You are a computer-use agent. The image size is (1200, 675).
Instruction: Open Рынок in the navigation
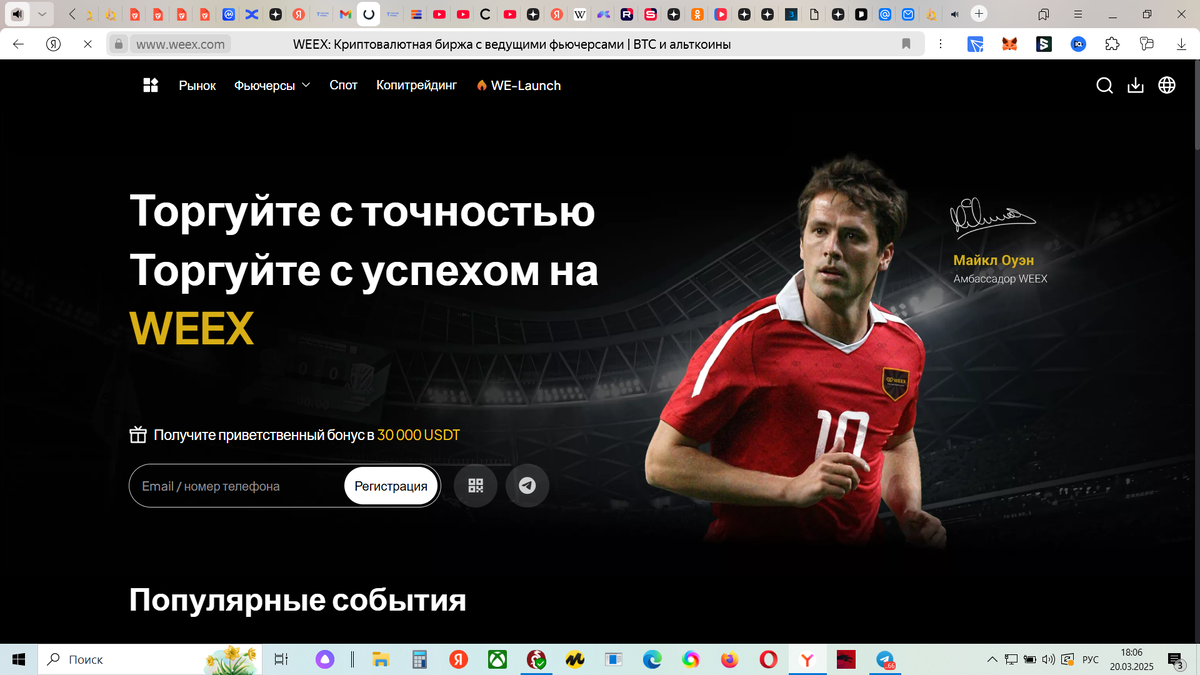click(x=197, y=85)
